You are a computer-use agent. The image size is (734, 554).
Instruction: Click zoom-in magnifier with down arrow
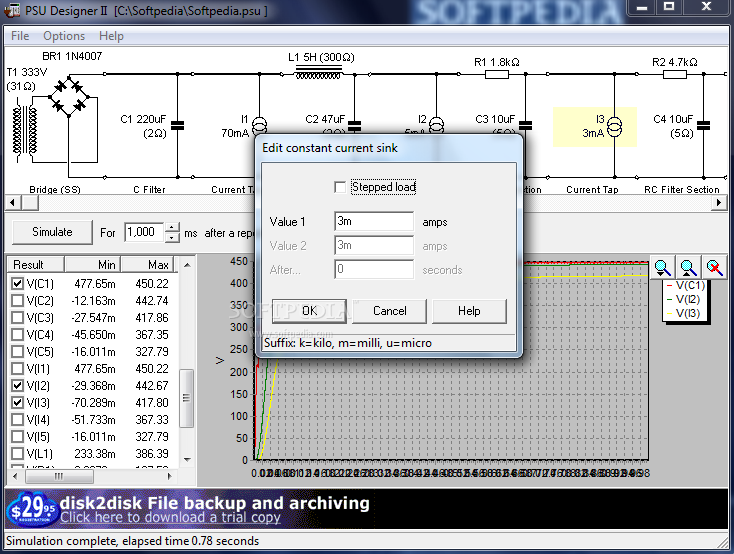pyautogui.click(x=662, y=268)
